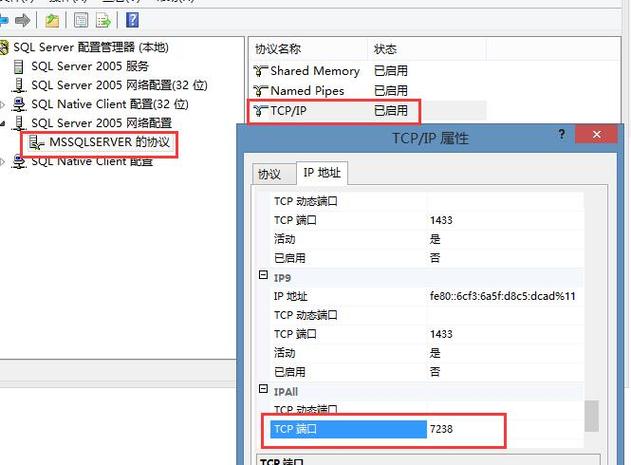631x465 pixels.
Task: Click the TCP/IP protocol icon
Action: point(260,111)
